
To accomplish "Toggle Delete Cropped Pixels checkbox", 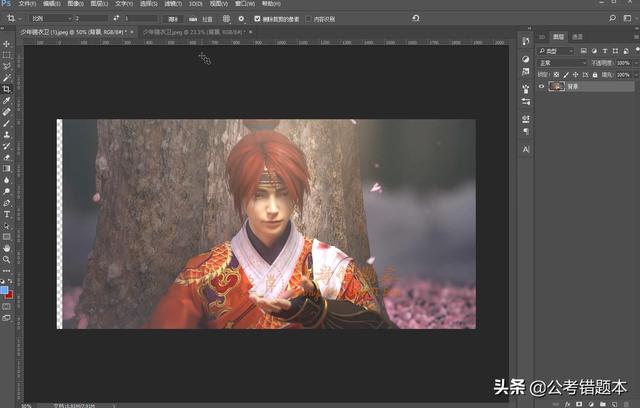I will coord(257,19).
